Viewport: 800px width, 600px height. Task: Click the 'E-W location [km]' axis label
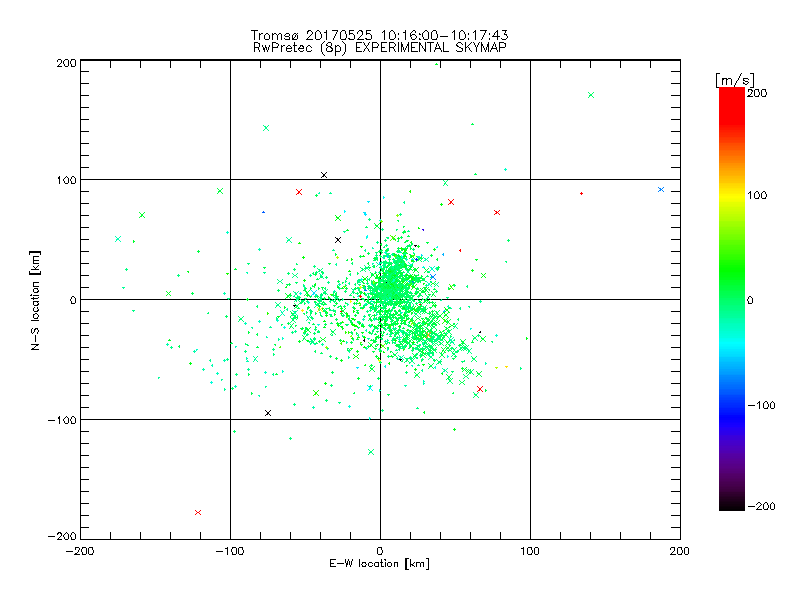[379, 563]
